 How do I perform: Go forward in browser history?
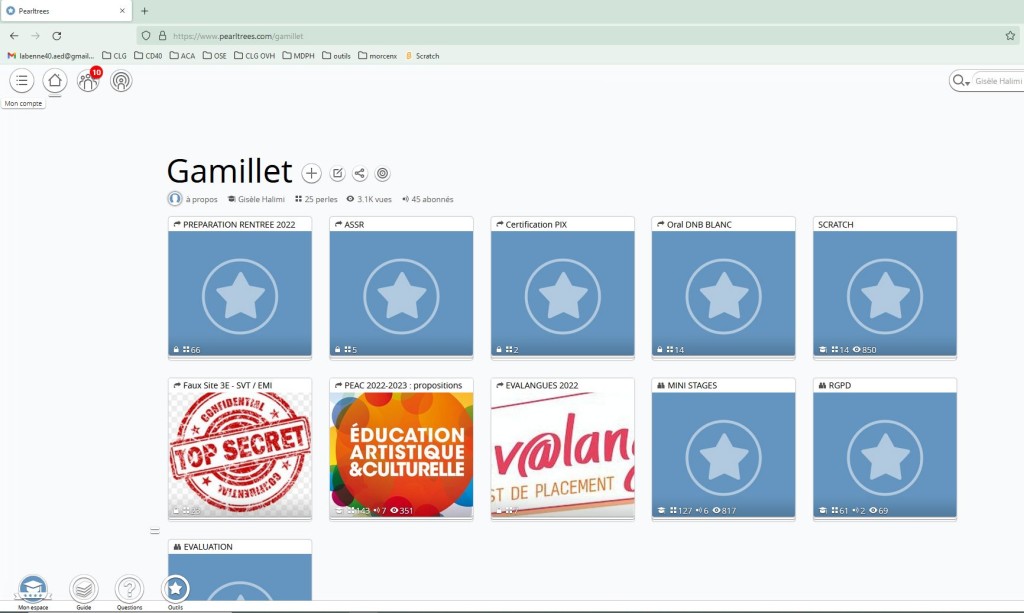[35, 36]
